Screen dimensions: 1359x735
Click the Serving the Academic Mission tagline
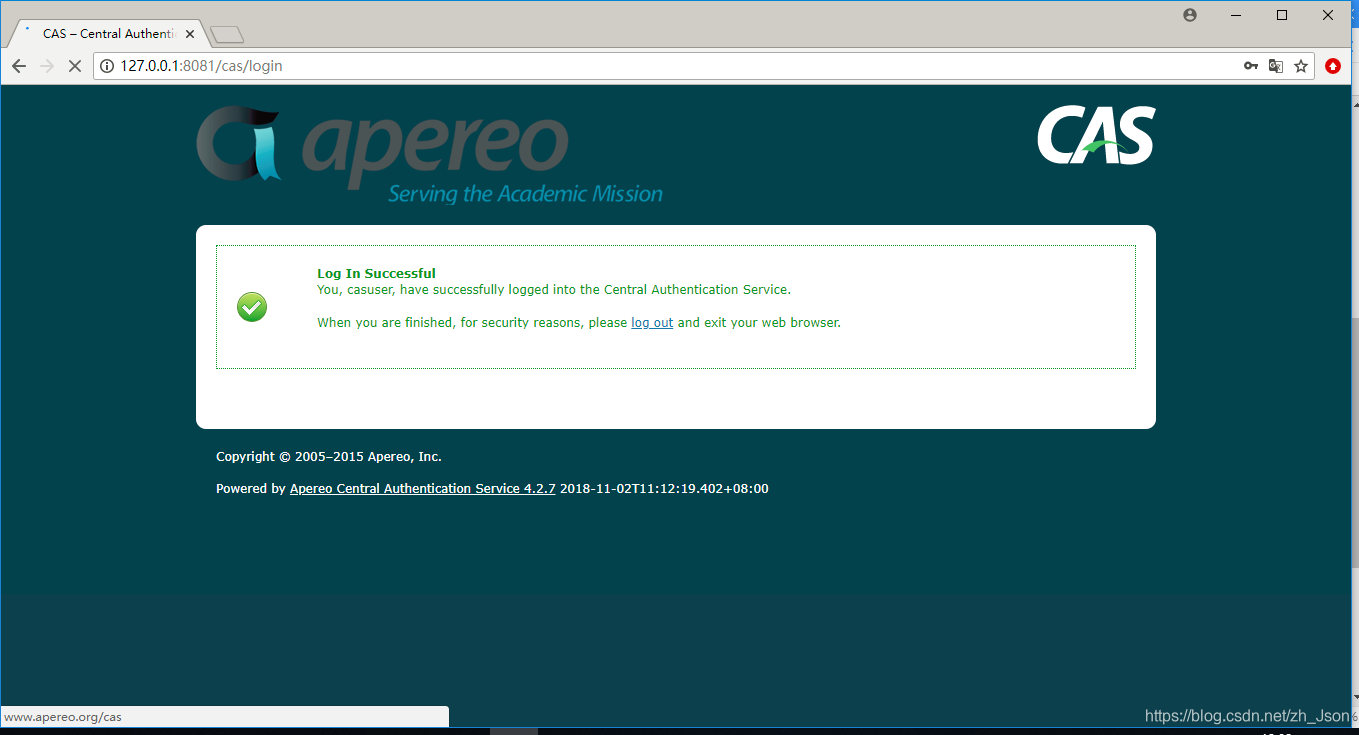pos(525,193)
